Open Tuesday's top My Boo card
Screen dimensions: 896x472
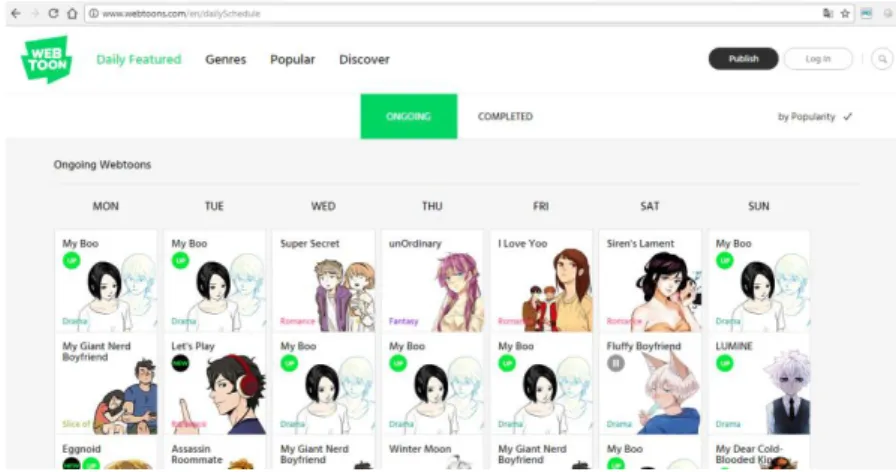[215, 281]
